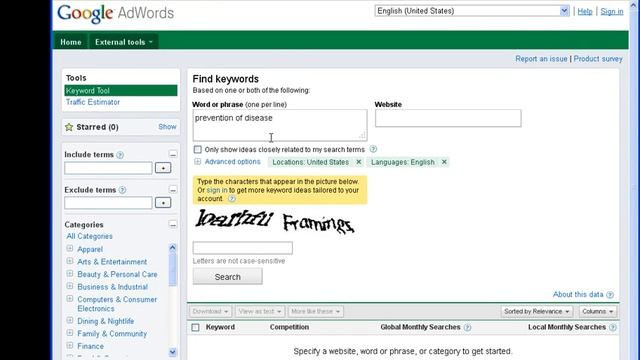640x360 pixels.
Task: Select Keyword Tool in Tools panel
Action: (x=121, y=91)
